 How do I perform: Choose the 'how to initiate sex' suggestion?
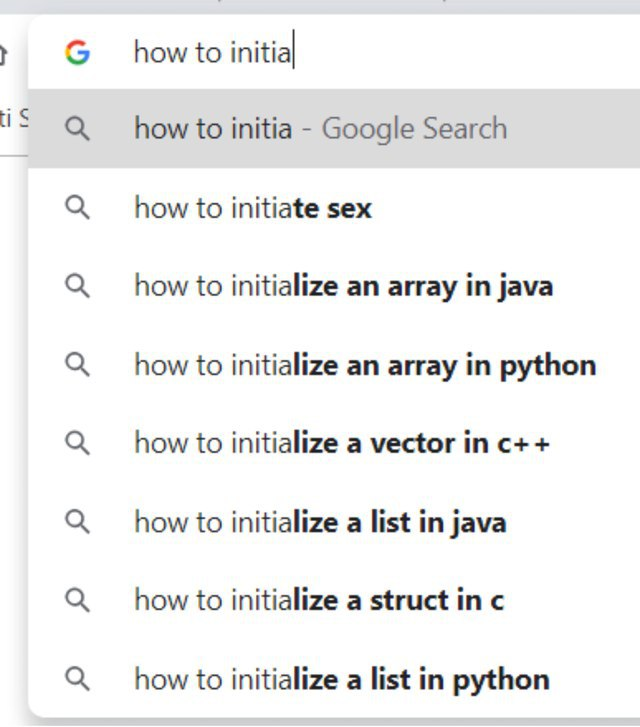(253, 208)
